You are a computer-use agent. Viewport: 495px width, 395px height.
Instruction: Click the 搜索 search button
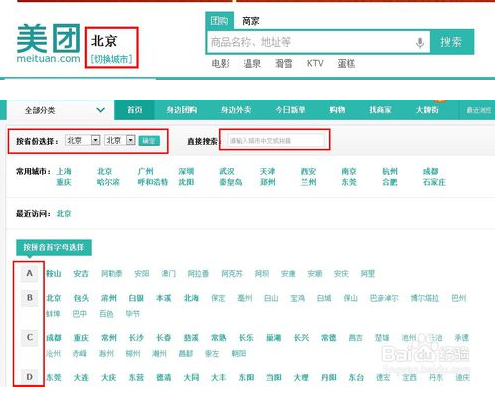pyautogui.click(x=451, y=42)
